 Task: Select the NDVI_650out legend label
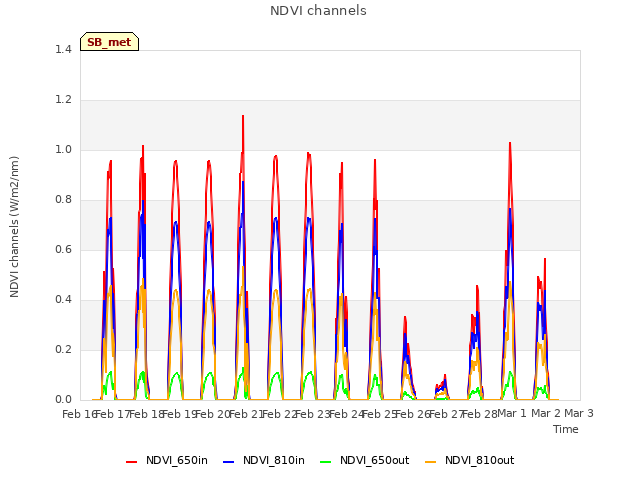click(x=375, y=460)
